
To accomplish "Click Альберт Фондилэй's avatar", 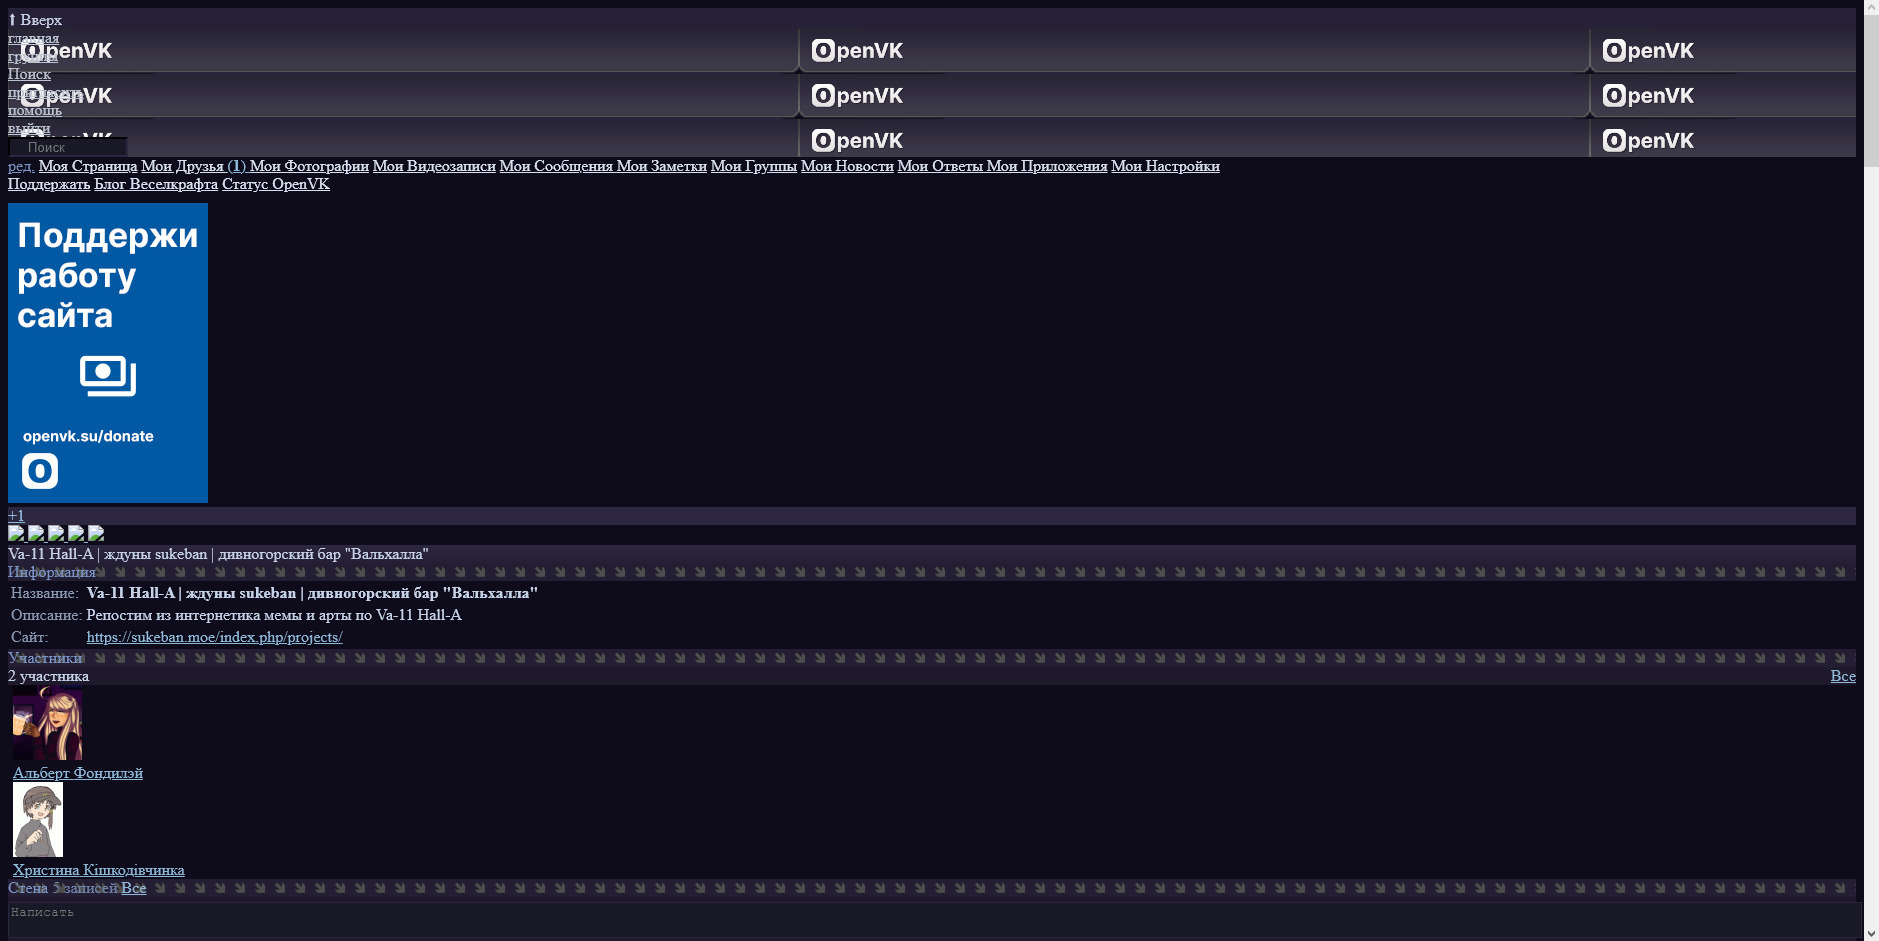I will pos(47,724).
